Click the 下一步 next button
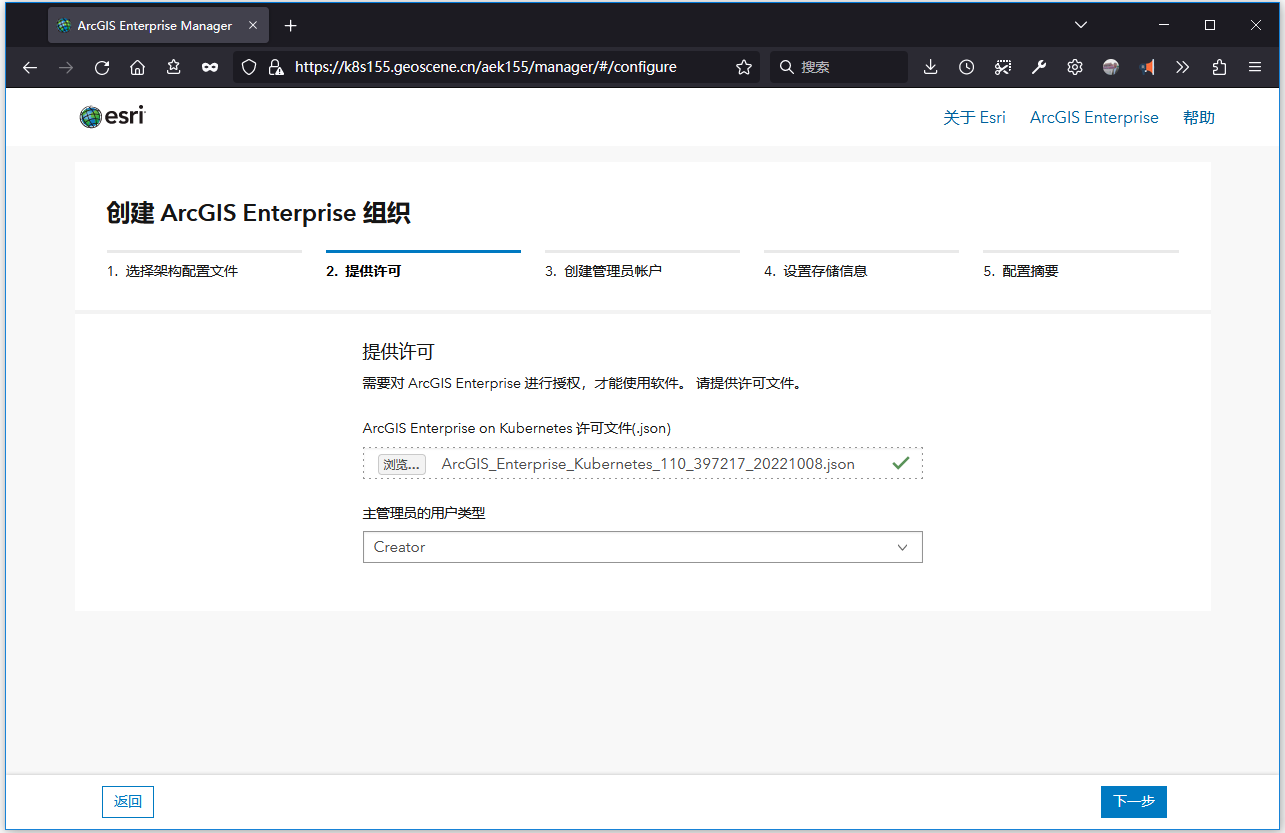 click(1134, 802)
